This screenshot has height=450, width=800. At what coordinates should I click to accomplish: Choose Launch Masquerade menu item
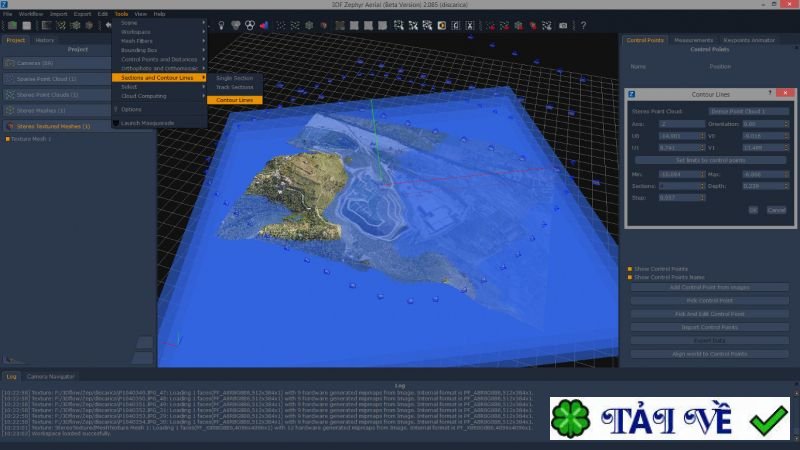pyautogui.click(x=159, y=123)
